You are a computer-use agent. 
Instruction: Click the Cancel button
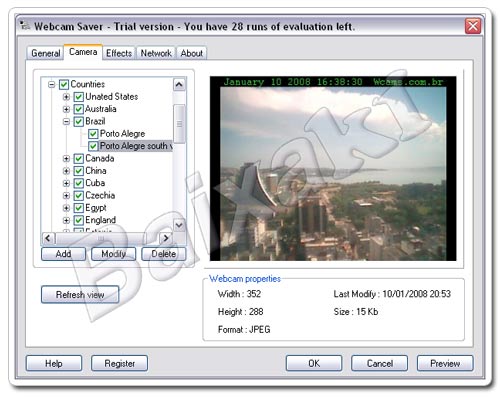click(379, 363)
